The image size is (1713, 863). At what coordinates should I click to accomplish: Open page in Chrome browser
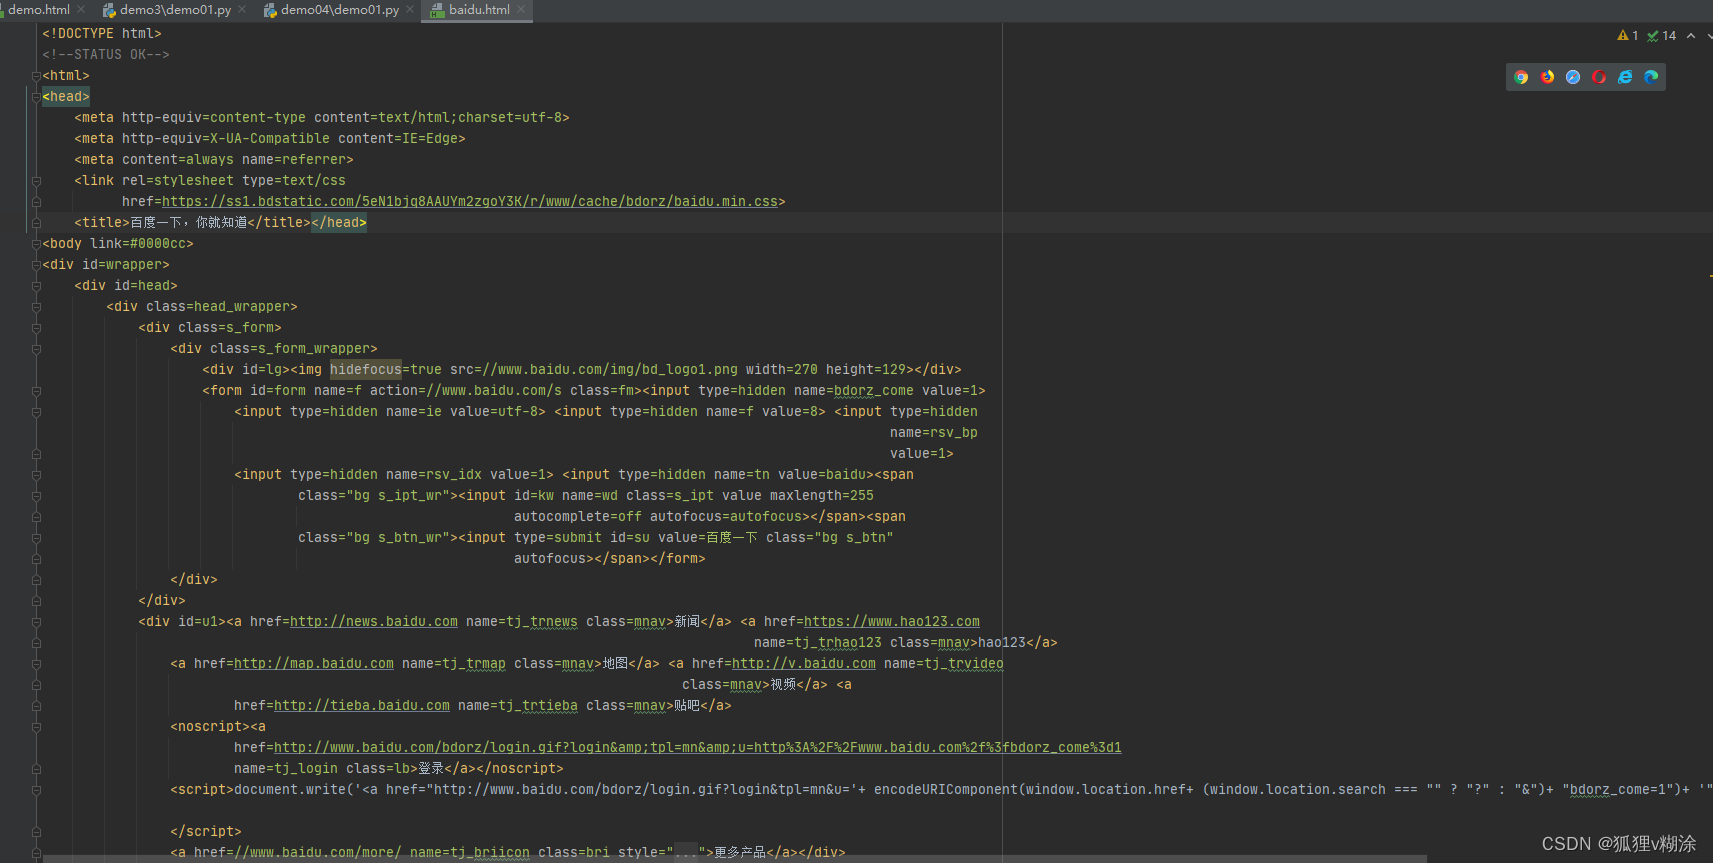coord(1521,77)
